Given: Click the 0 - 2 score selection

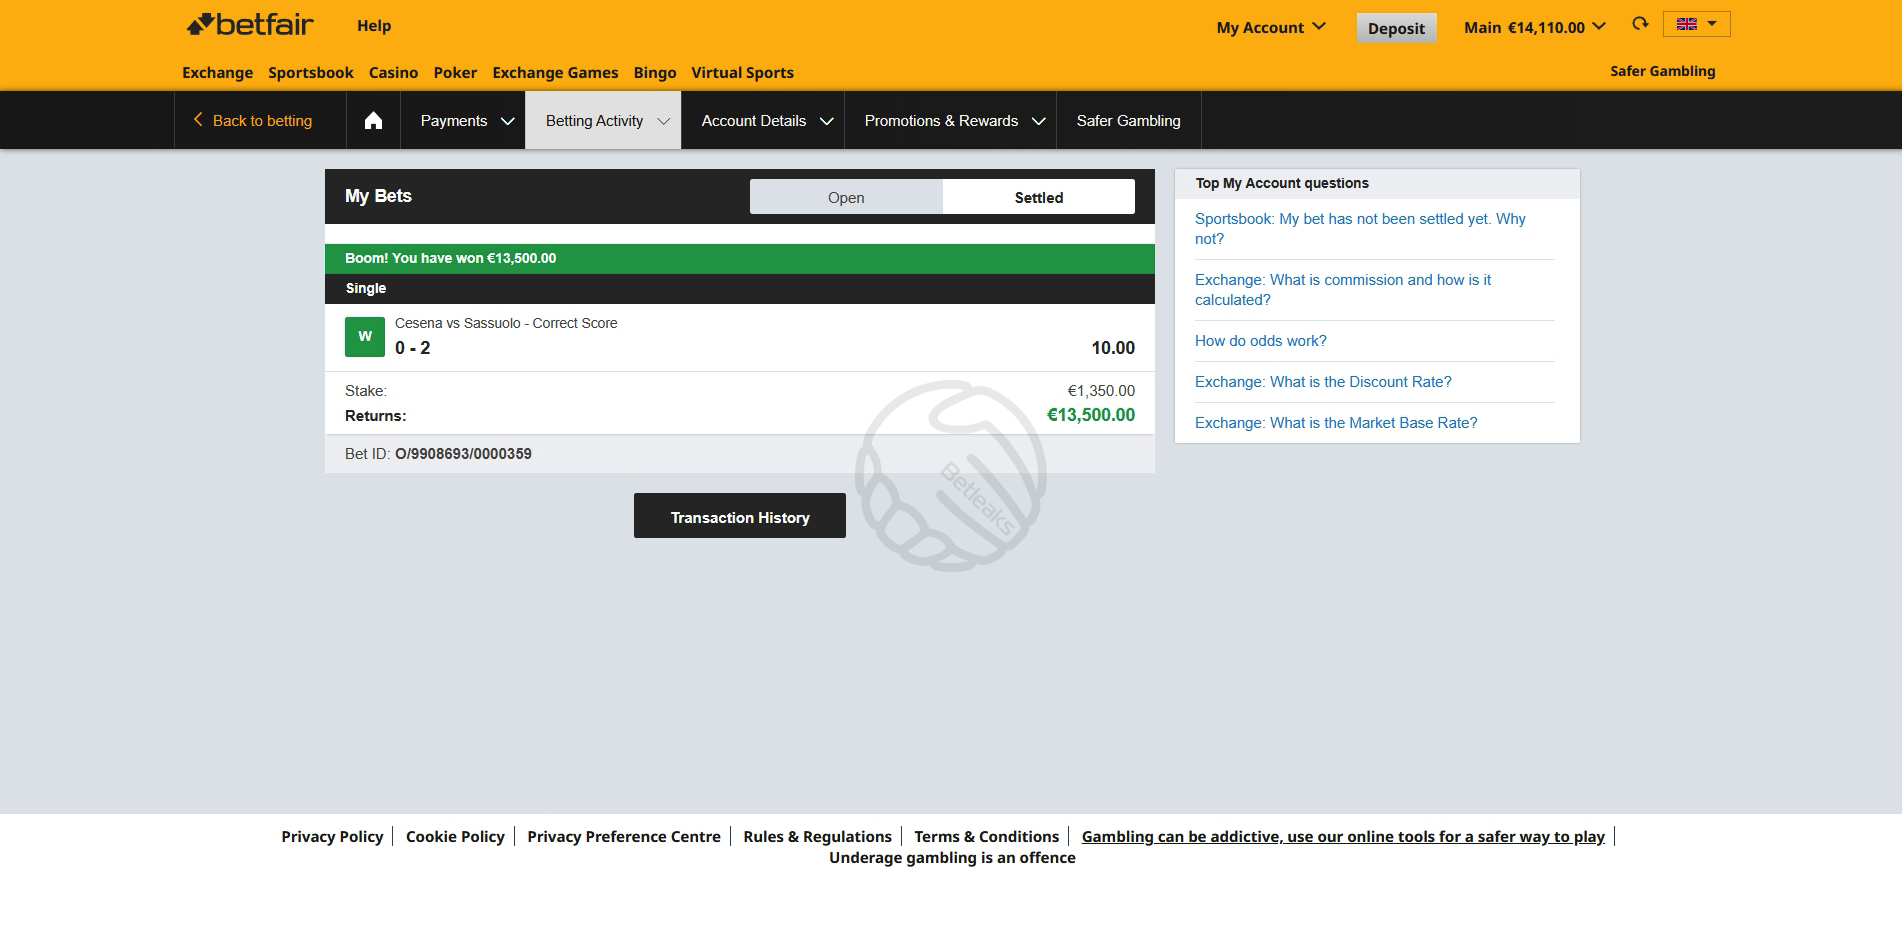Looking at the screenshot, I should click(x=412, y=348).
